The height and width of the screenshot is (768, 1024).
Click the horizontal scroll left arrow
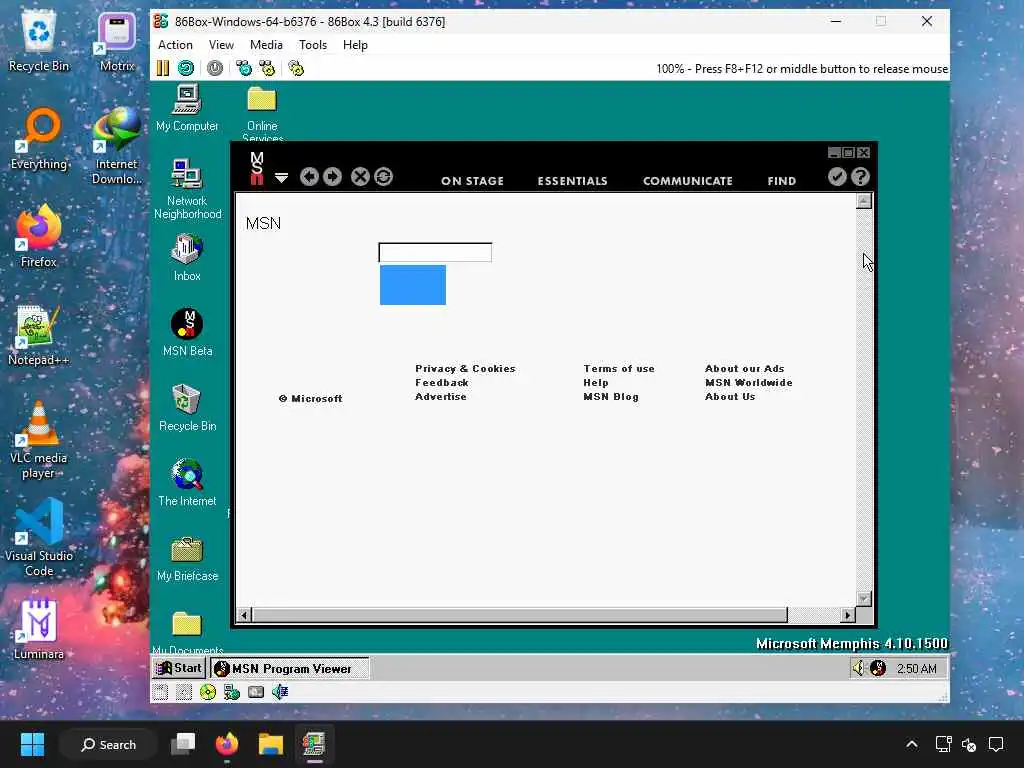[x=244, y=615]
